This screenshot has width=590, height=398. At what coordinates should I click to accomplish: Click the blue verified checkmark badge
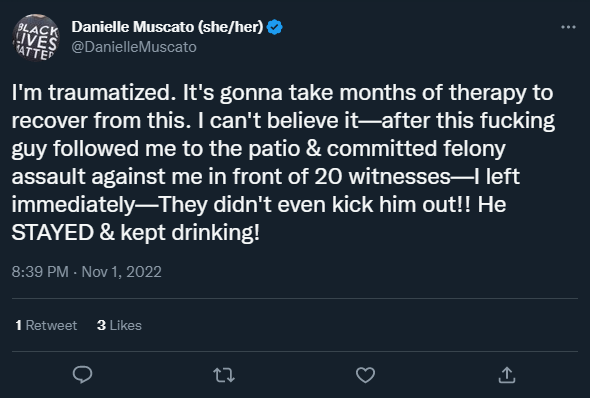pos(275,27)
